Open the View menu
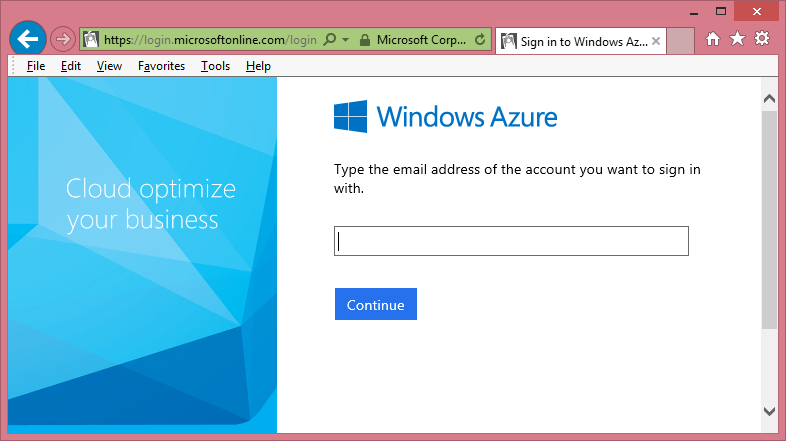The width and height of the screenshot is (786, 441). coord(109,66)
